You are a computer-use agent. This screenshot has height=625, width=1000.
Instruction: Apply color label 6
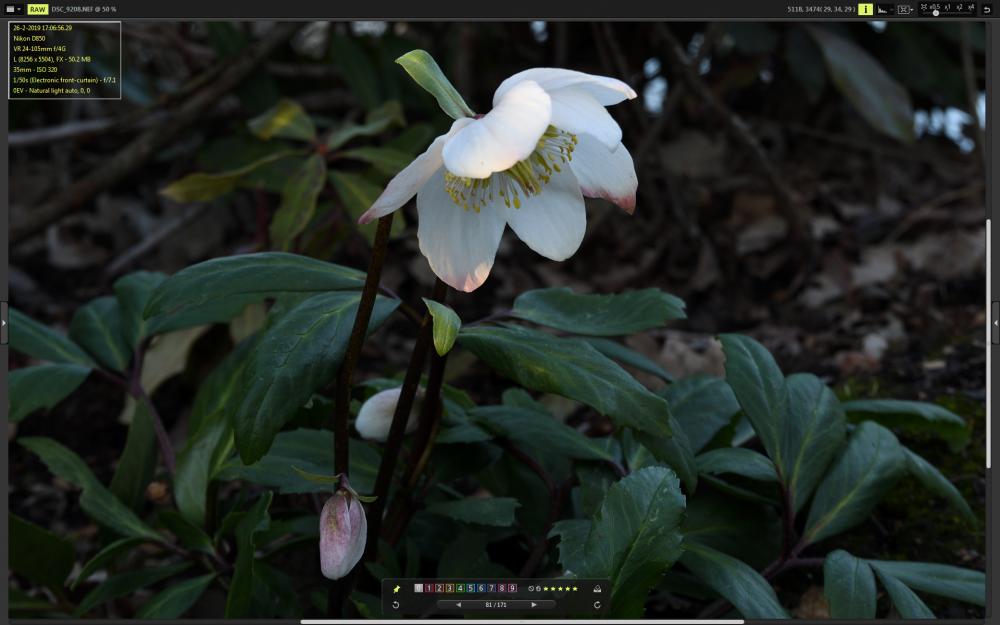(481, 588)
